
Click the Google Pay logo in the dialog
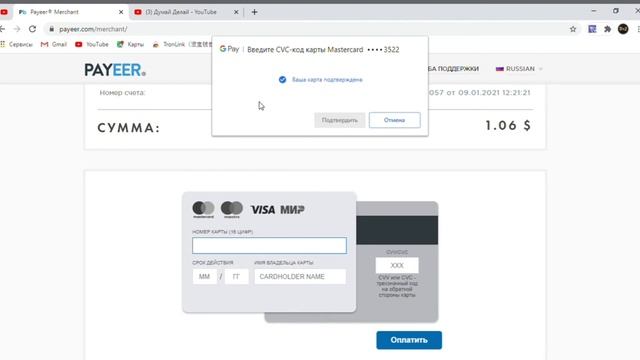click(x=229, y=49)
